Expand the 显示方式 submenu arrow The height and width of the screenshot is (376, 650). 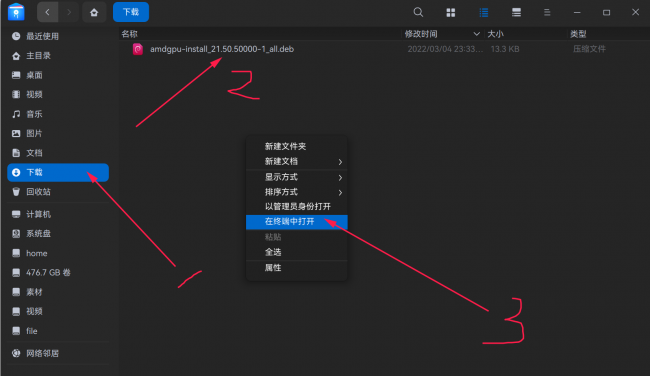point(340,177)
